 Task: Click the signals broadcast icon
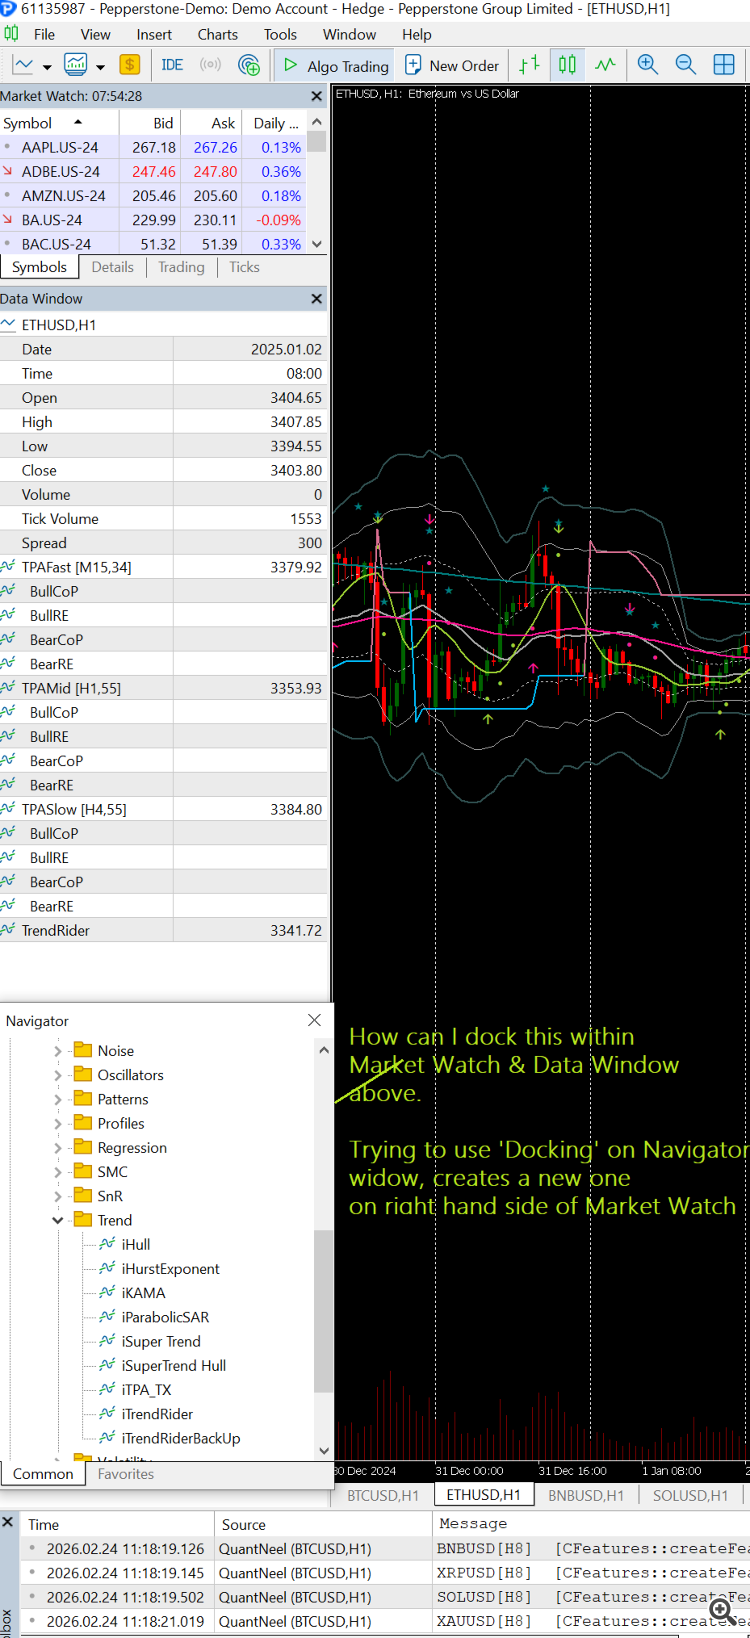pyautogui.click(x=210, y=65)
